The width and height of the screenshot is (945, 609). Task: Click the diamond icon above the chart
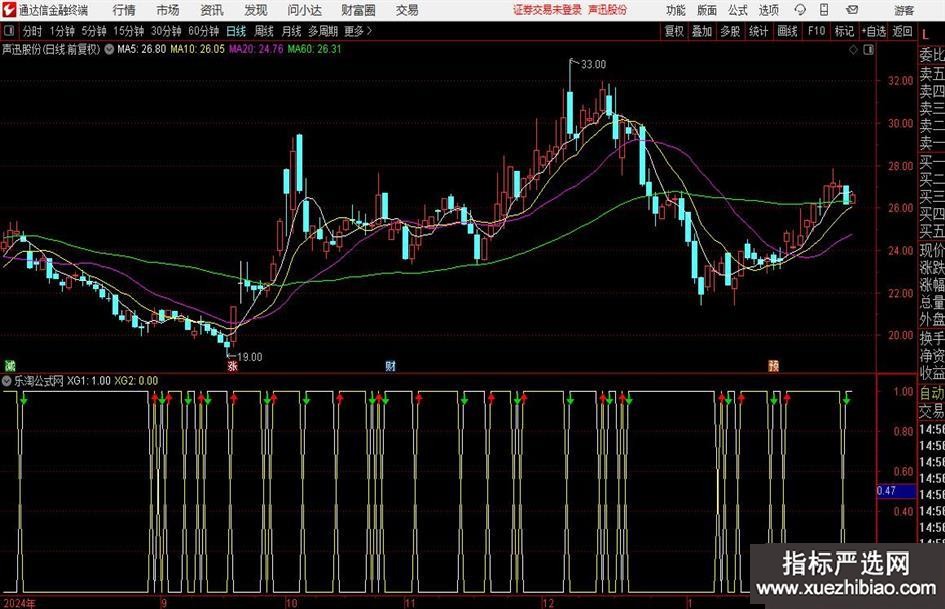click(853, 50)
